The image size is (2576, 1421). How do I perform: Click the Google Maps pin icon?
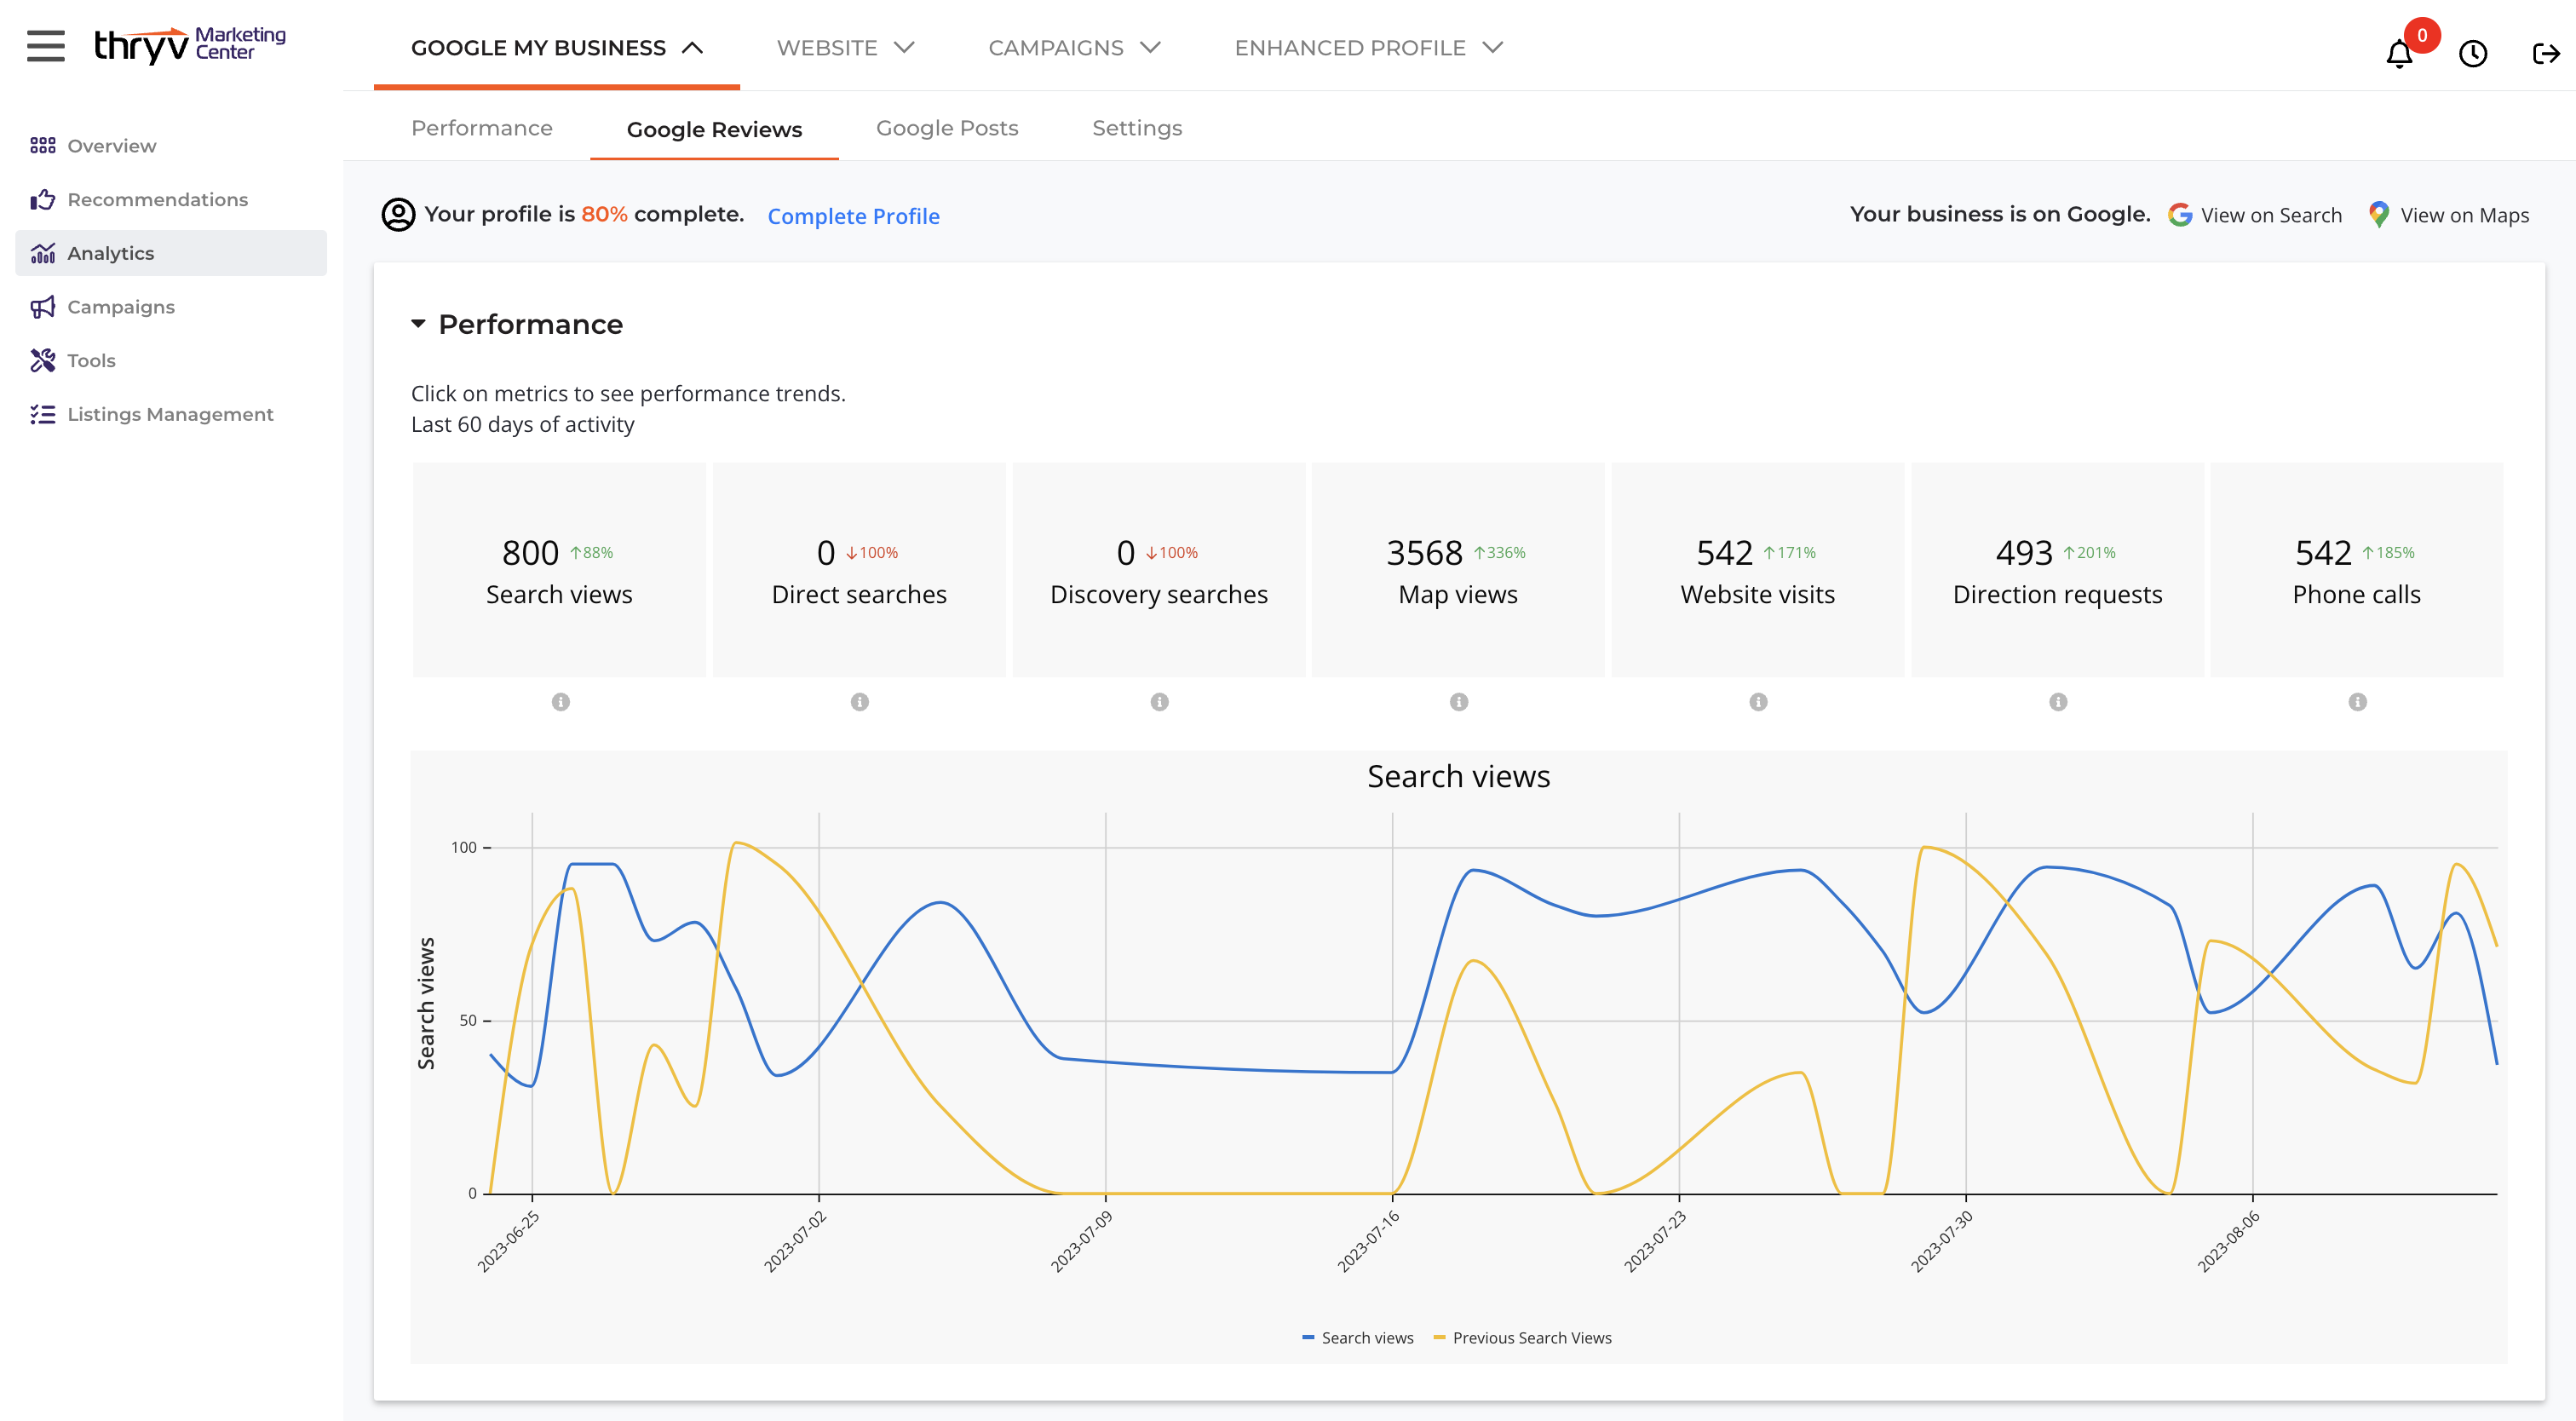click(2379, 215)
